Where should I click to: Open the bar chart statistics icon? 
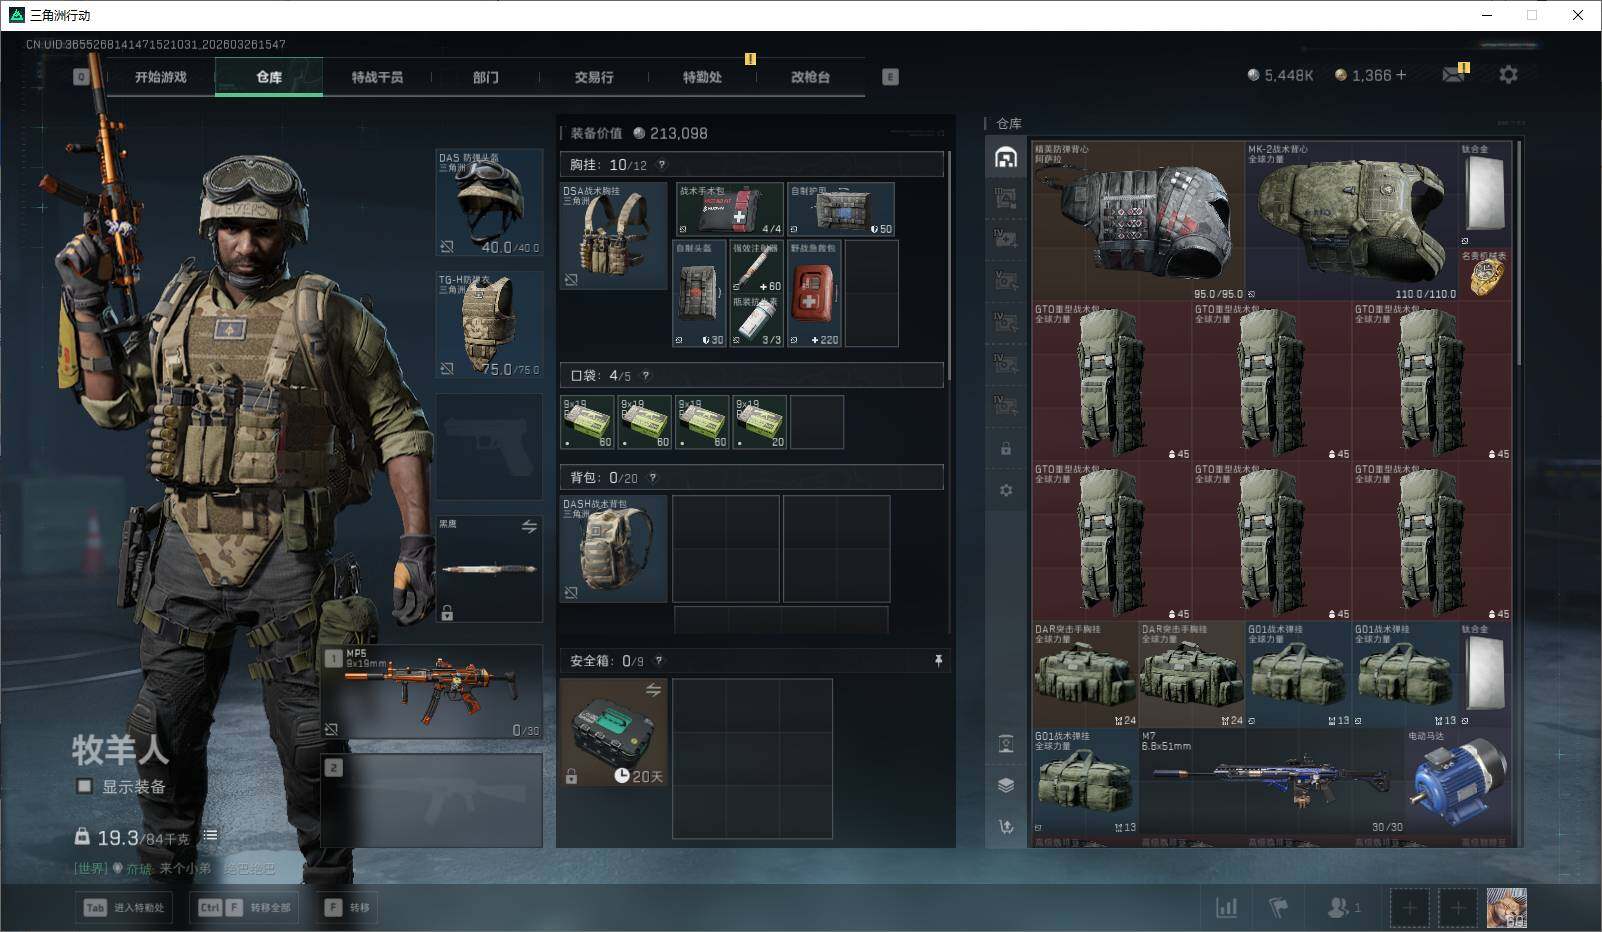point(1226,907)
